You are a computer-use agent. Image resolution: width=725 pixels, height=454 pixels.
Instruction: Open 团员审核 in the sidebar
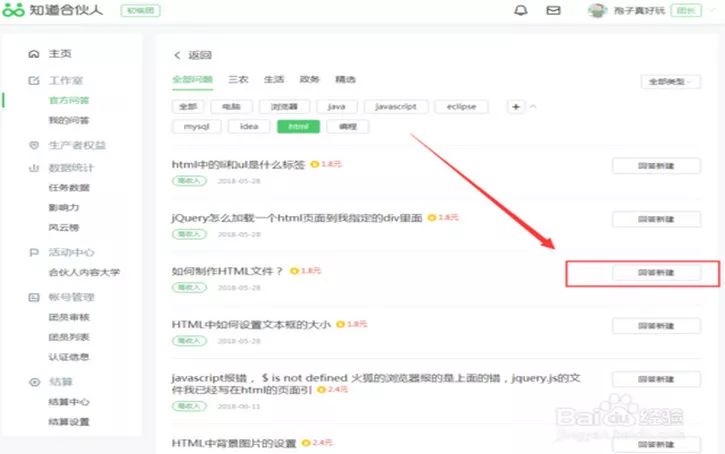[x=69, y=317]
